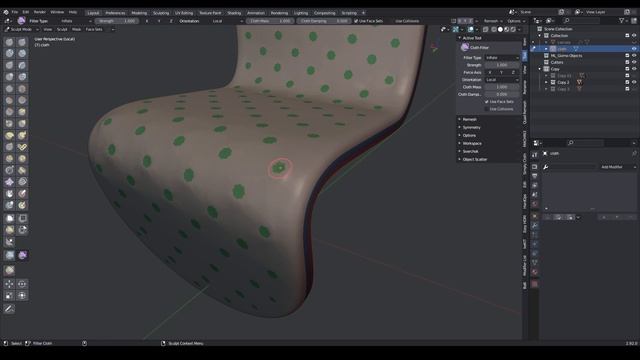The width and height of the screenshot is (640, 360).
Task: Open Active Tool properties tab
Action: coord(535,155)
